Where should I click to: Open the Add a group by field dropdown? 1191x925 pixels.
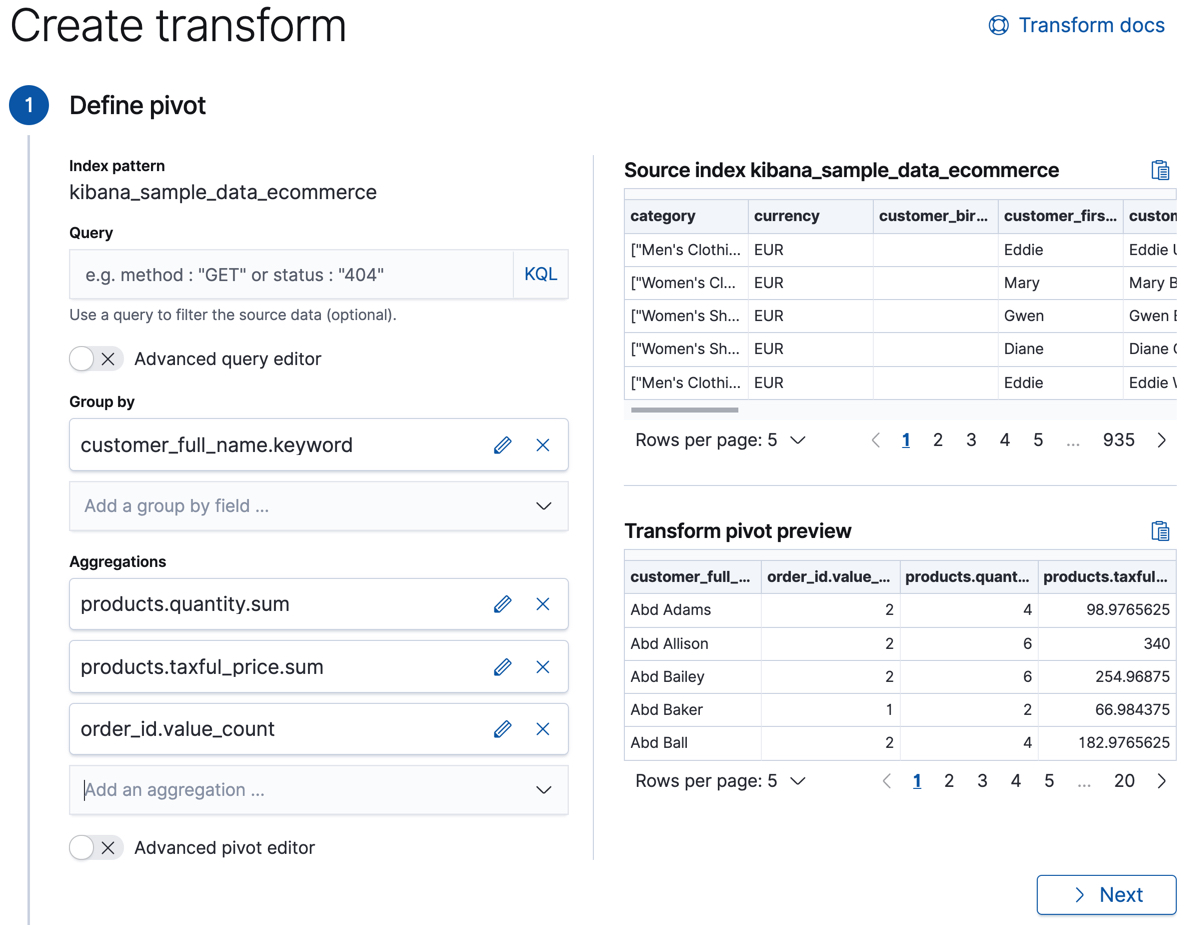pyautogui.click(x=543, y=505)
